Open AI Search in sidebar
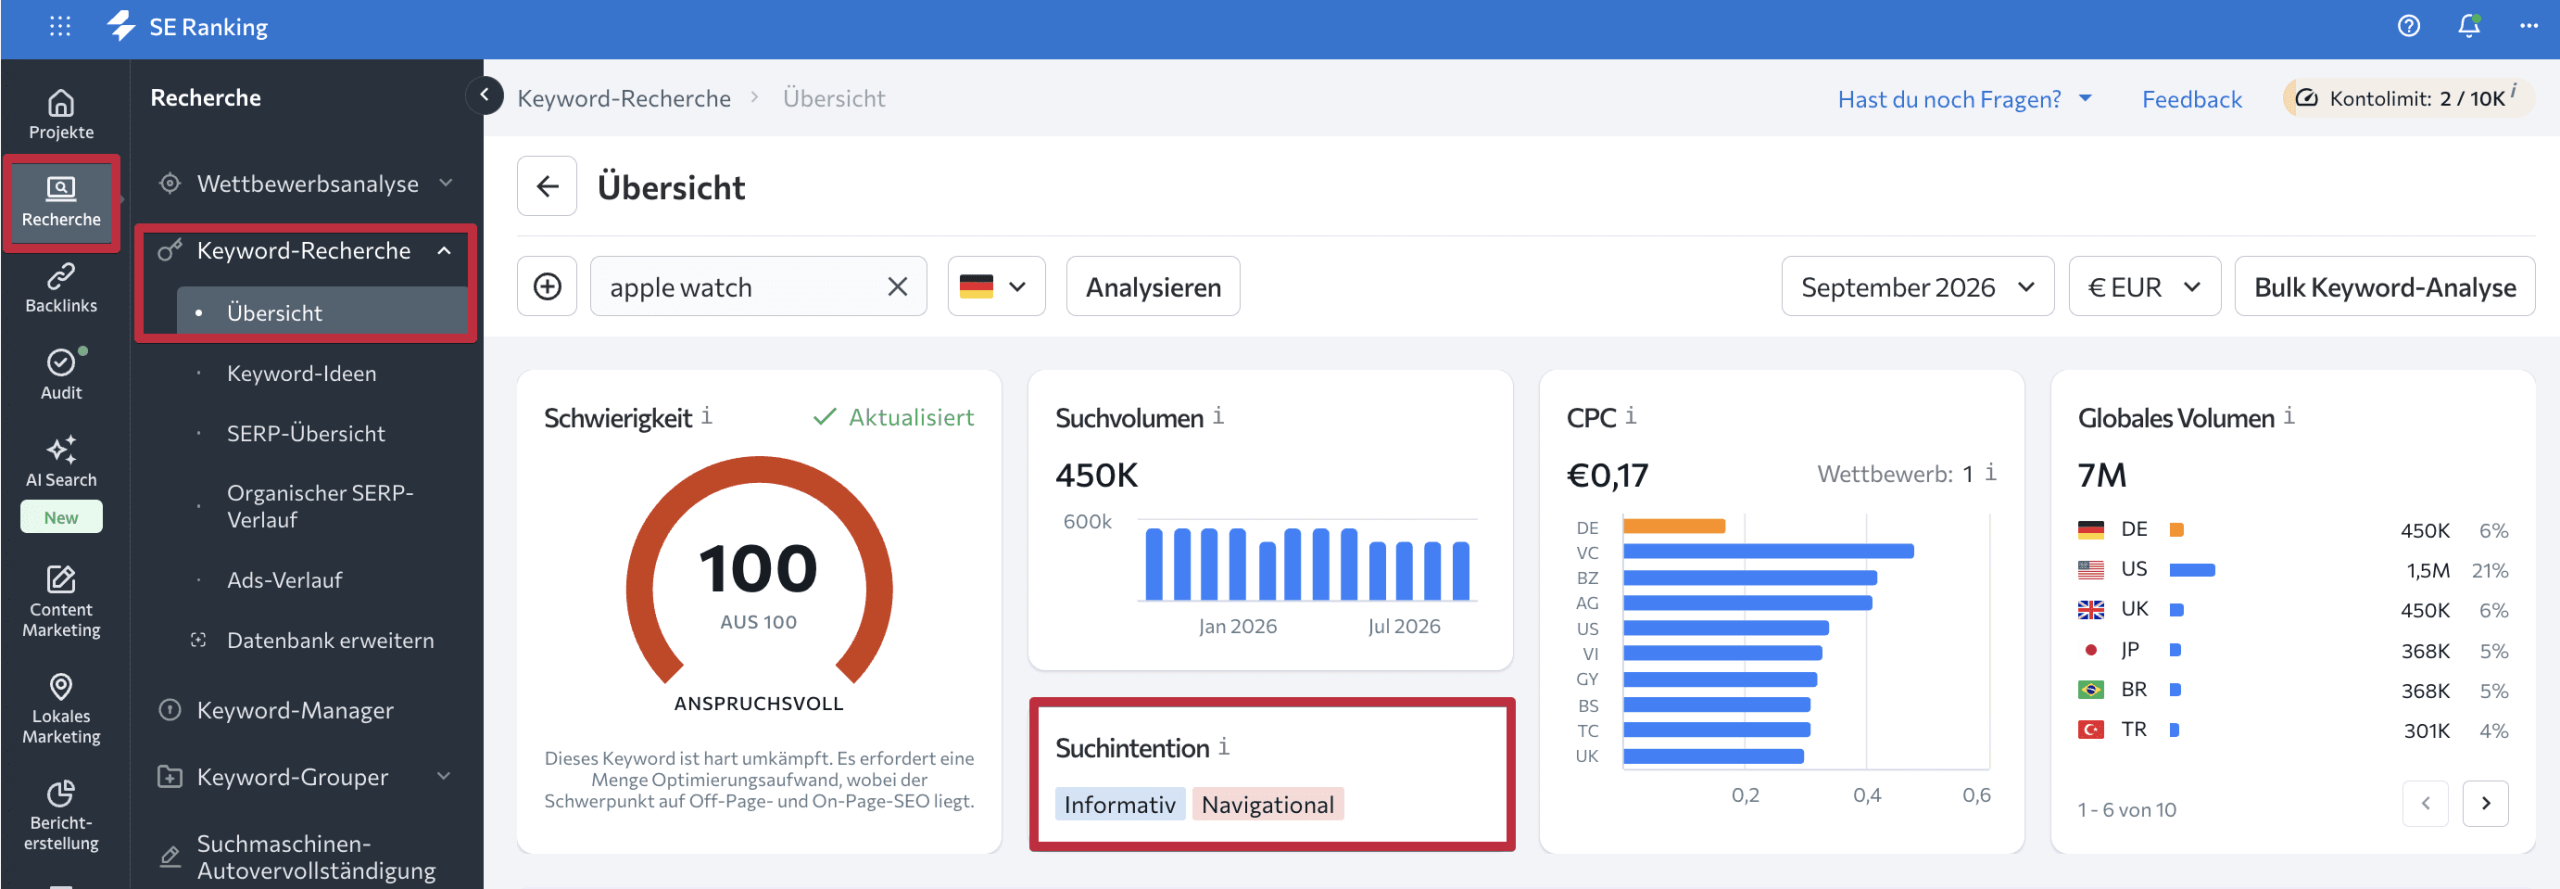The image size is (2560, 889). tap(61, 463)
